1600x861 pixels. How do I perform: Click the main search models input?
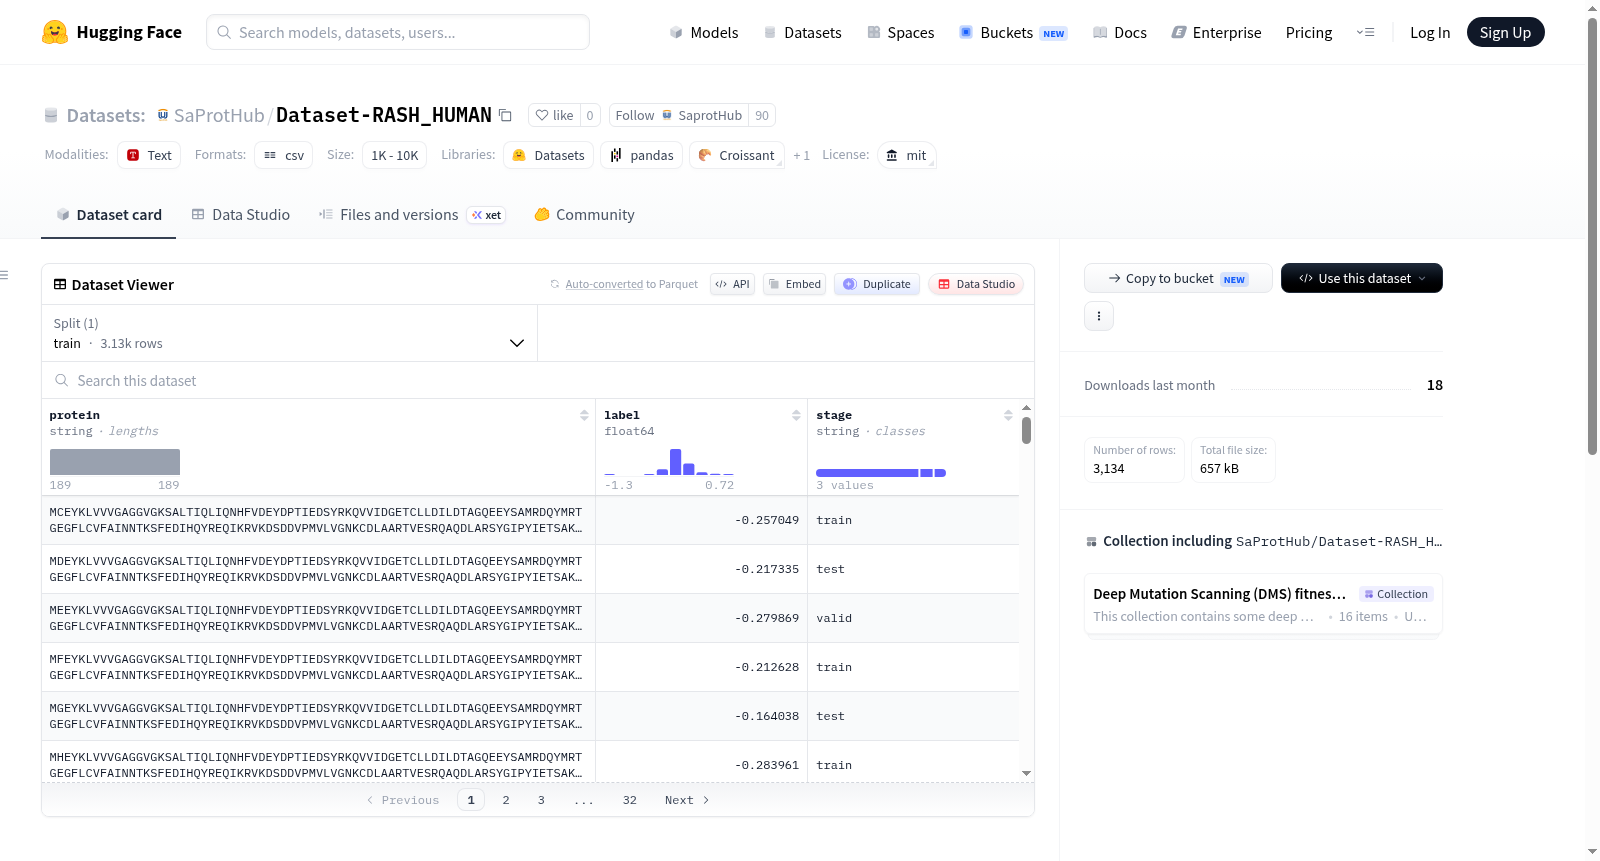pyautogui.click(x=398, y=32)
